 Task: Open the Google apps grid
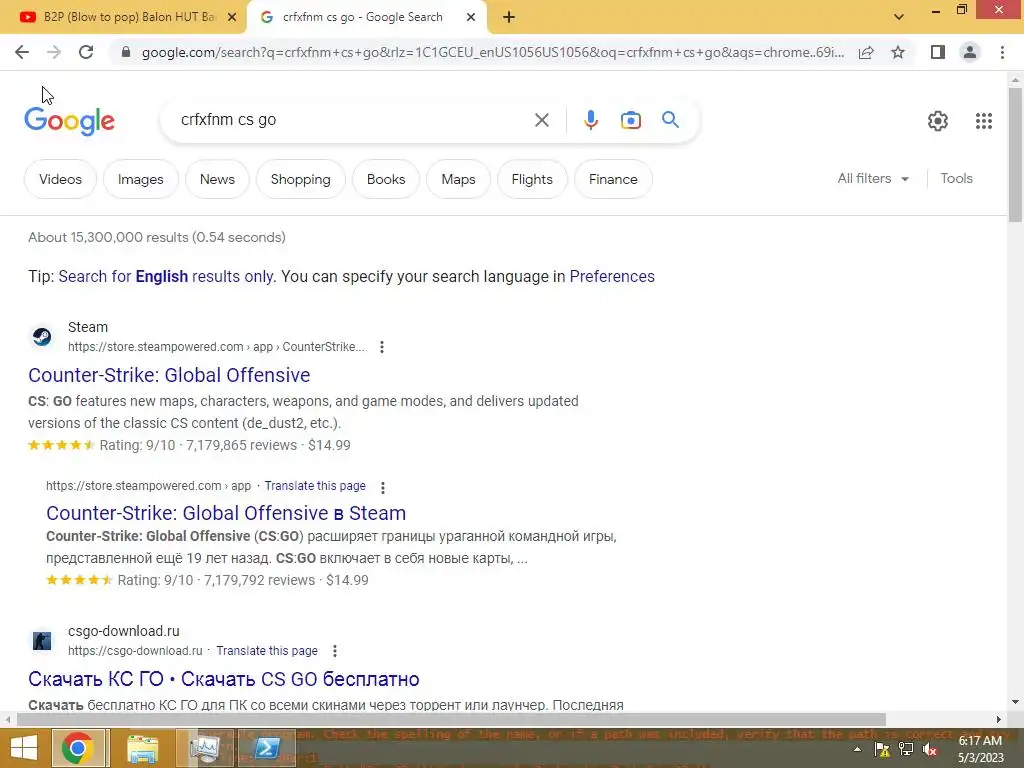click(984, 121)
